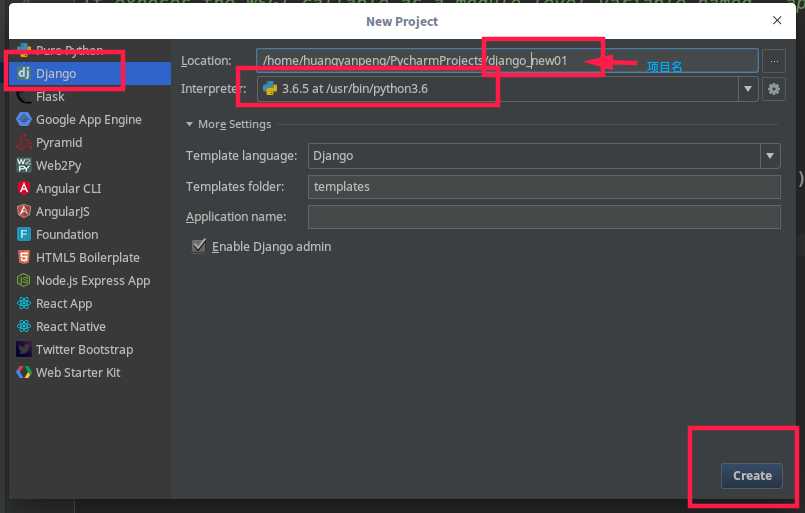
Task: Select Web2Py project type
Action: pyautogui.click(x=90, y=165)
